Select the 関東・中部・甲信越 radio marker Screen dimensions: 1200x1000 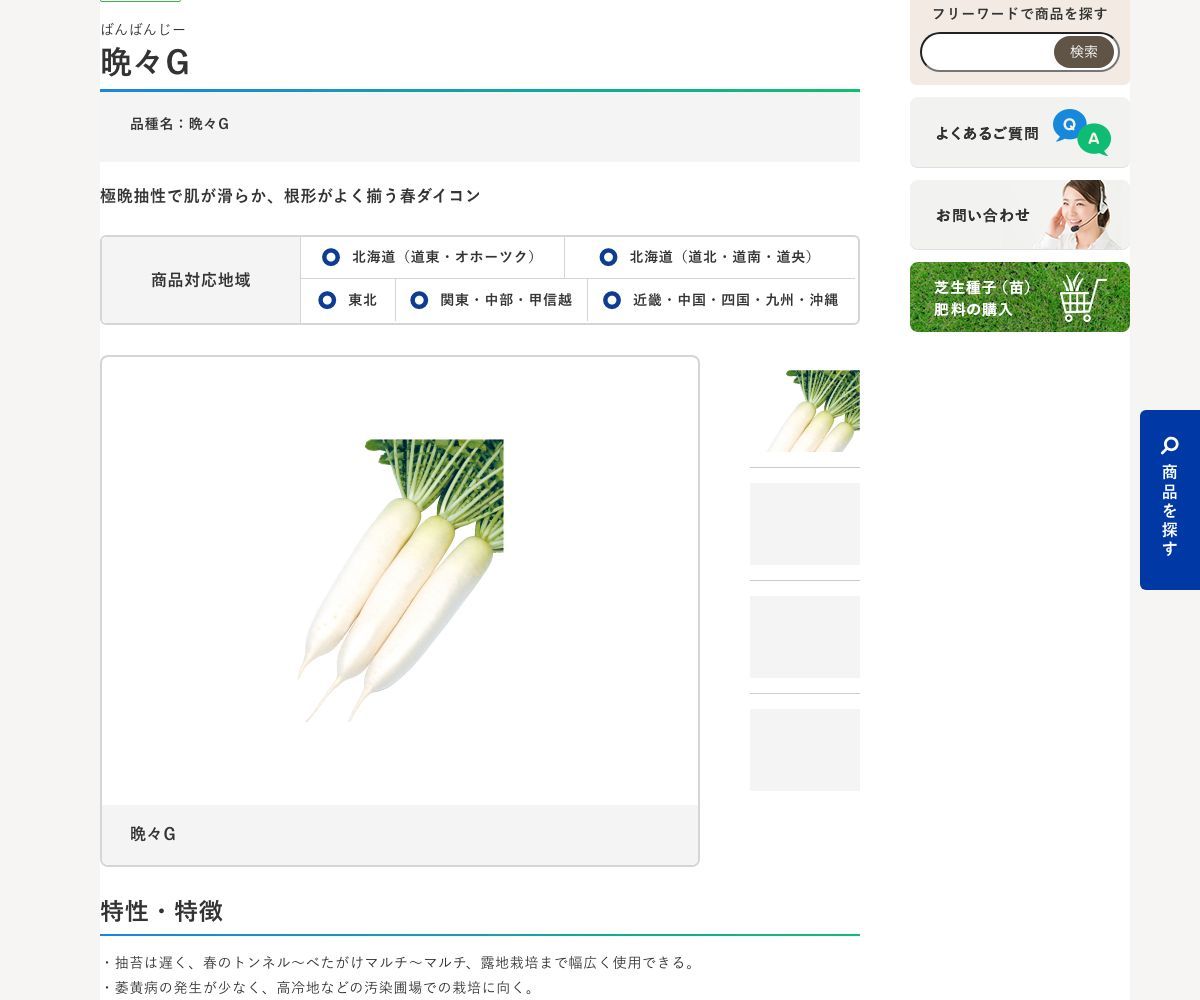[x=419, y=300]
